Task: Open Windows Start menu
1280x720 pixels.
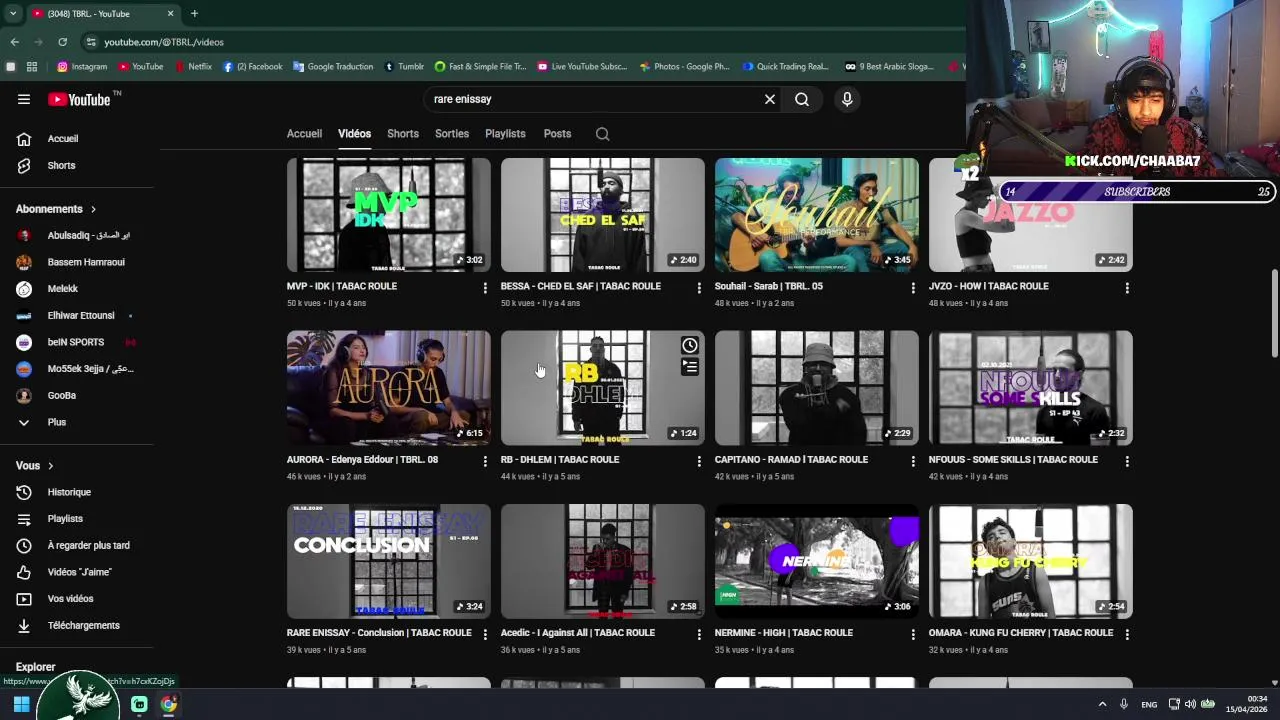Action: click(21, 704)
